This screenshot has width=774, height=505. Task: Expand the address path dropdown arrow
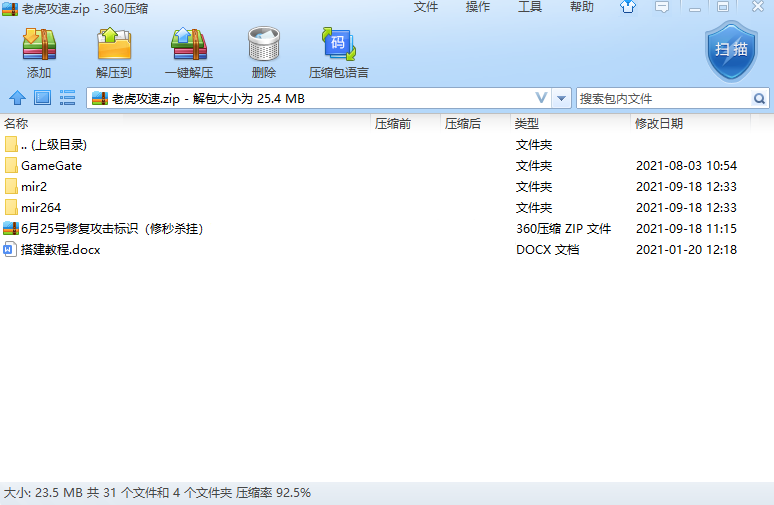562,99
